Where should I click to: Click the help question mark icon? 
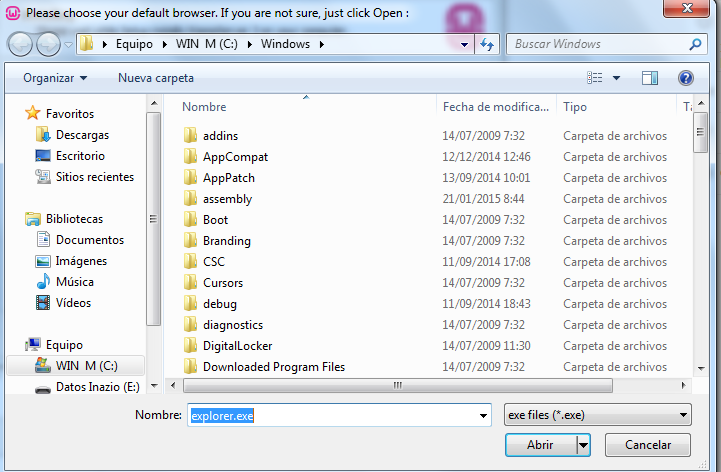(685, 78)
